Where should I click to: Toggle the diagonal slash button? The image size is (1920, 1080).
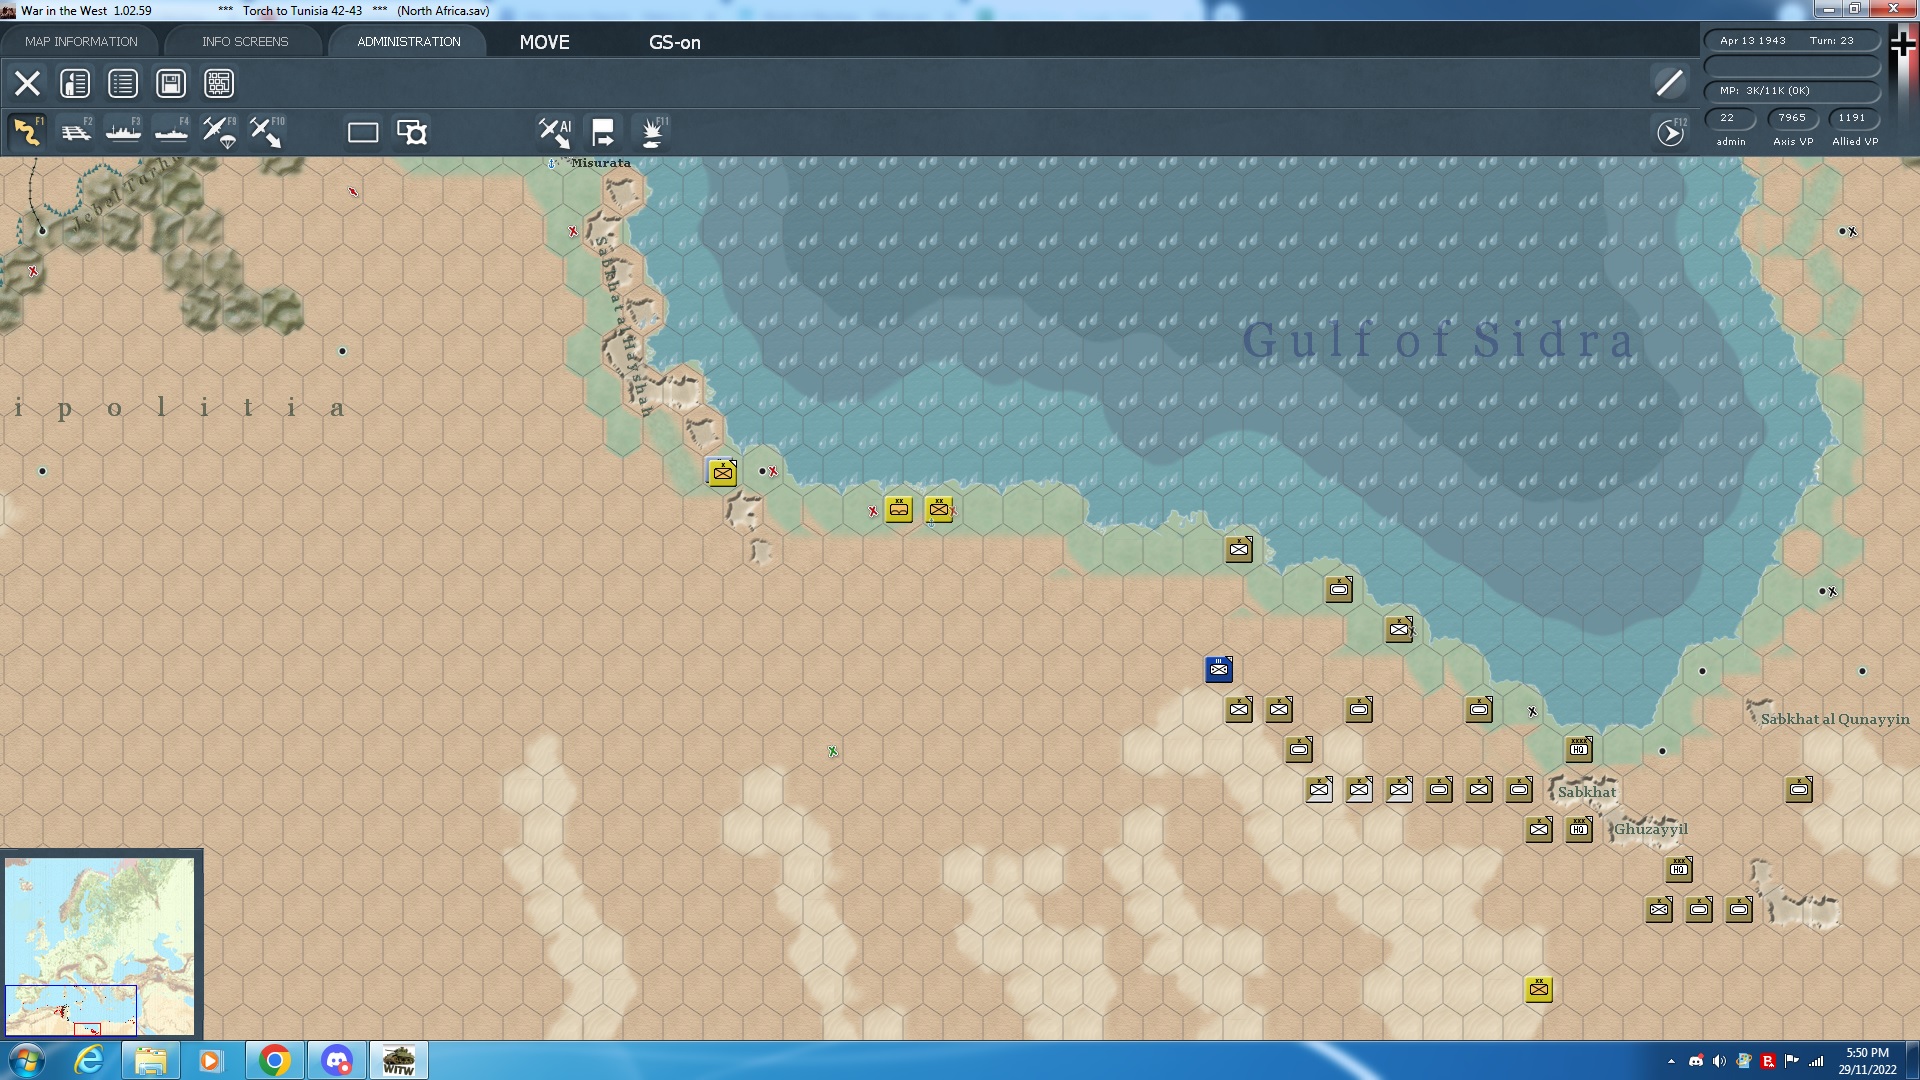coord(1669,83)
